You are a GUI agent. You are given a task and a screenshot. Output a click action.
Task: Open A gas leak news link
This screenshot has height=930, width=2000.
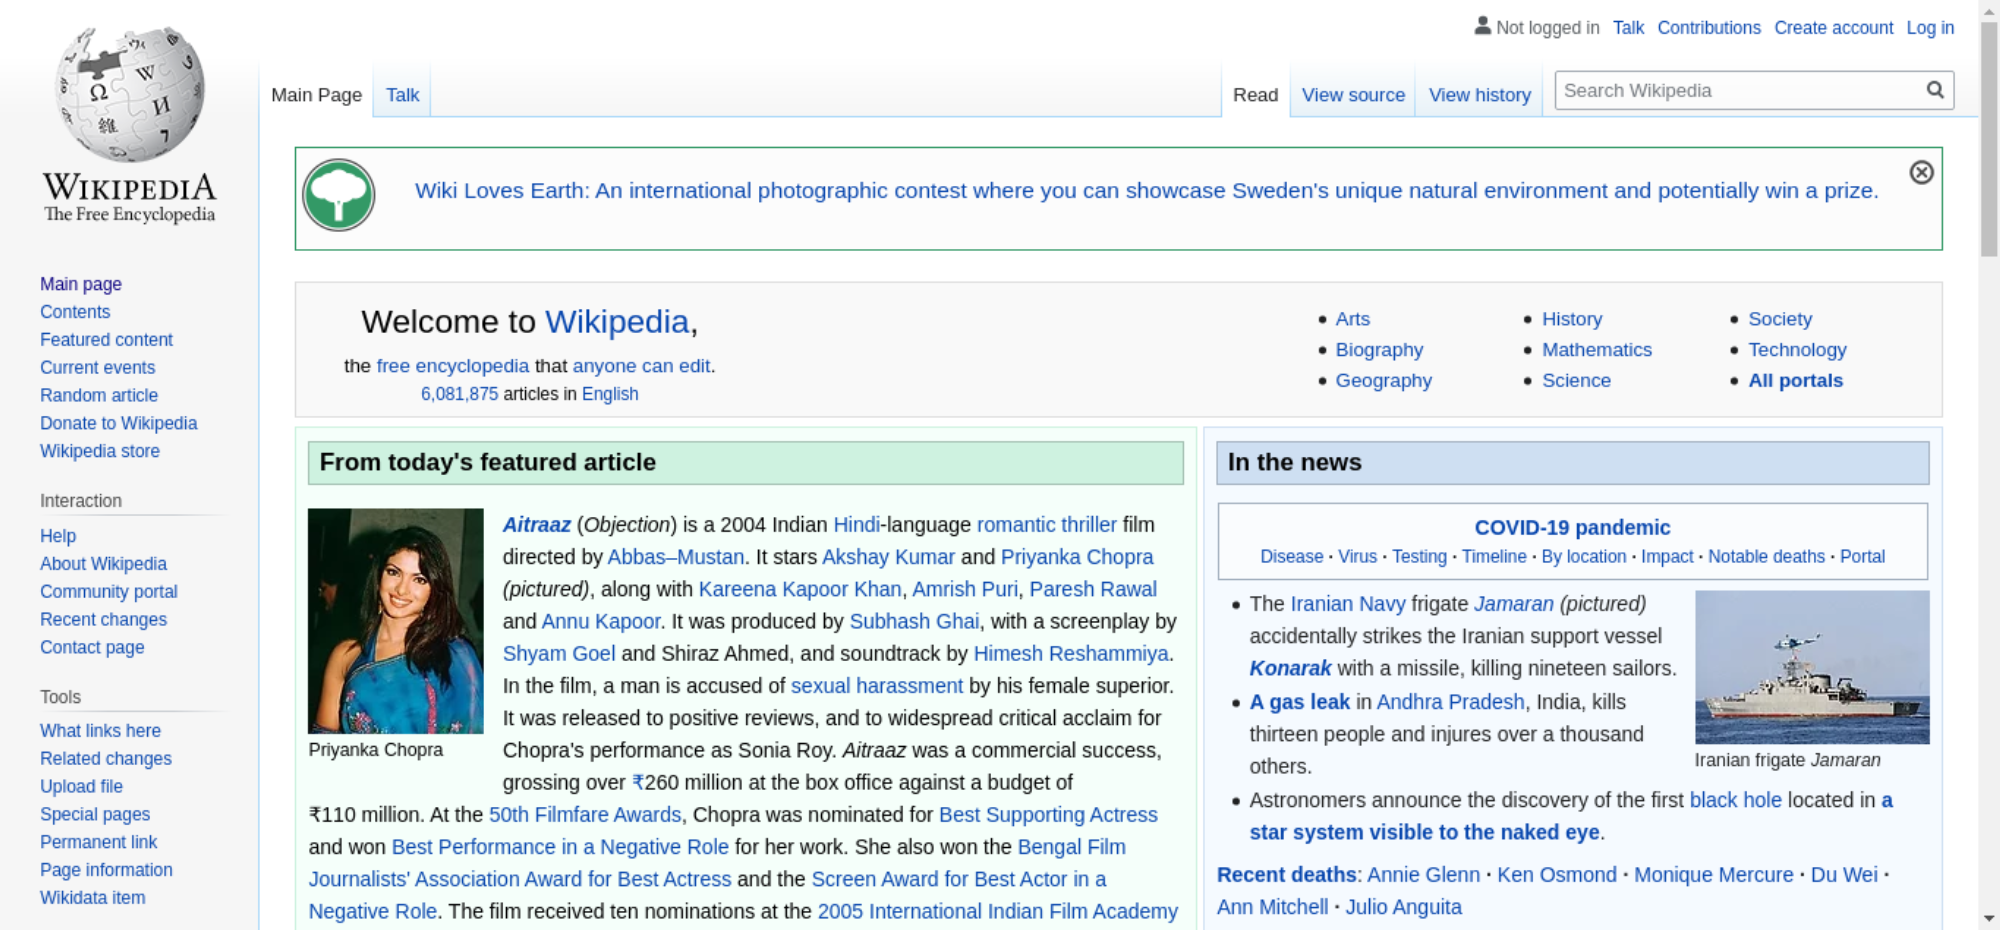click(x=1299, y=702)
